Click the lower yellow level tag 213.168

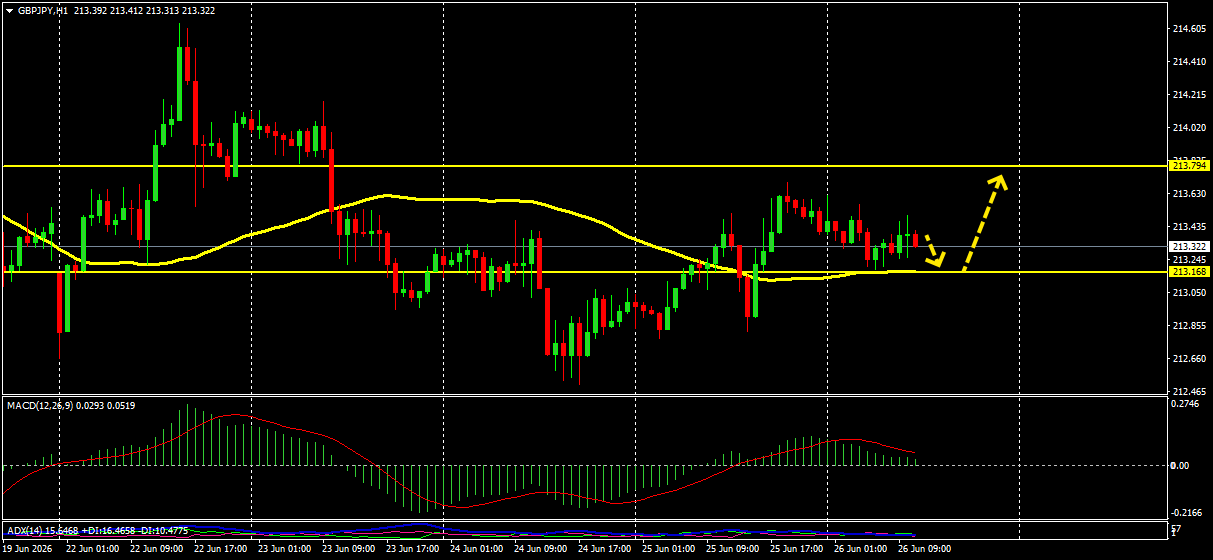click(x=1189, y=271)
